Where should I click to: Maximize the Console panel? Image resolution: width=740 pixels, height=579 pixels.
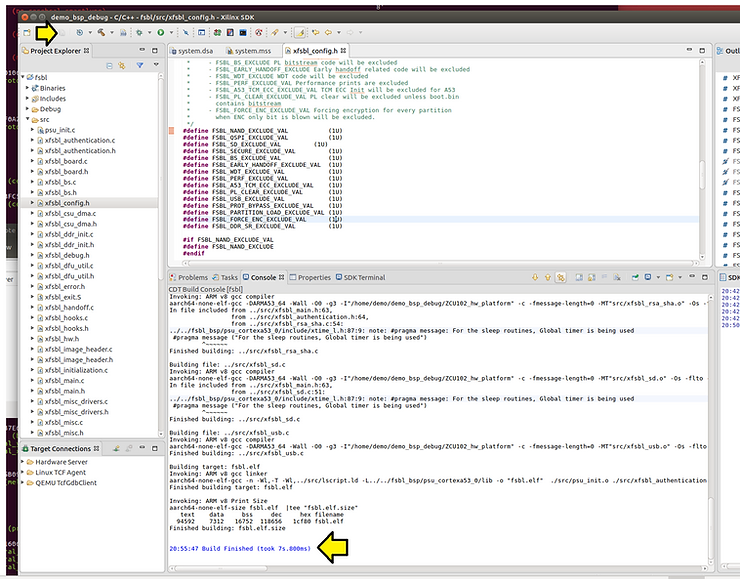pyautogui.click(x=705, y=277)
